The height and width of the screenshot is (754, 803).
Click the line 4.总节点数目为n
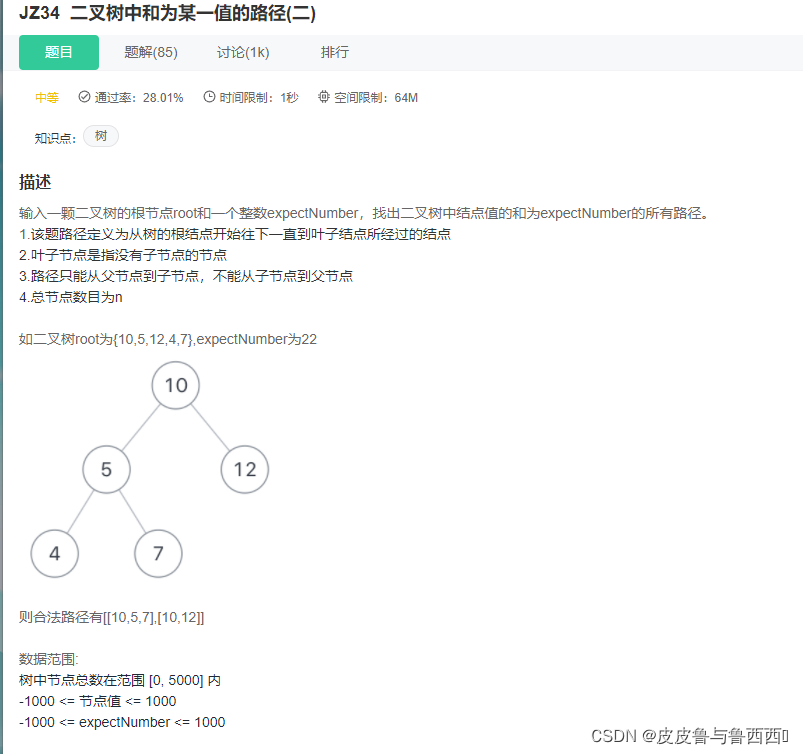click(71, 297)
